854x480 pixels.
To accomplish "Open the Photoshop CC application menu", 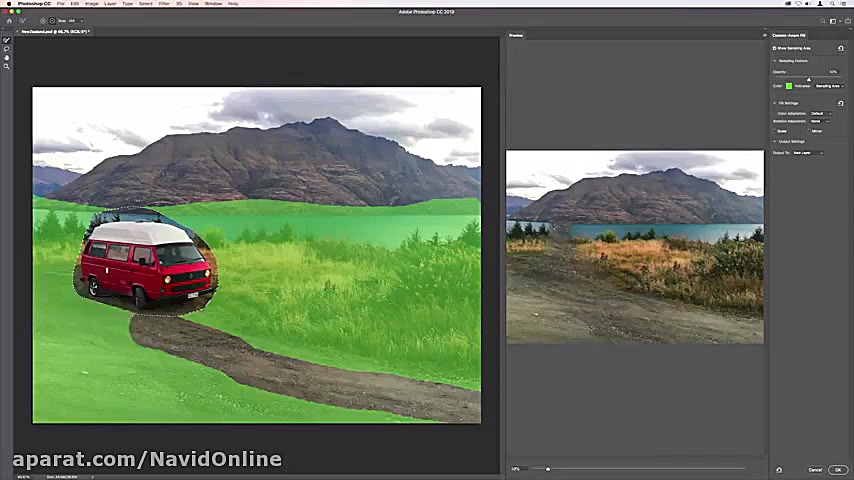I will (x=34, y=3).
